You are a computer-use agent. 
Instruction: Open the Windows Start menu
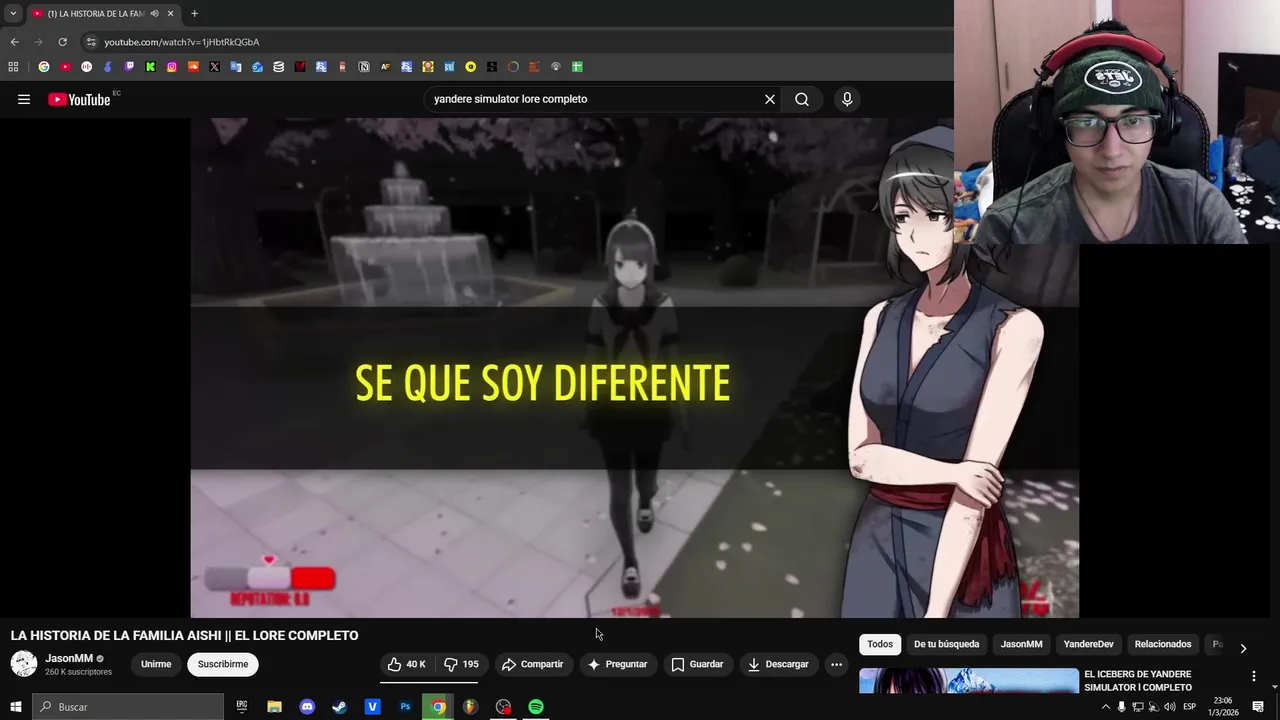(x=15, y=707)
